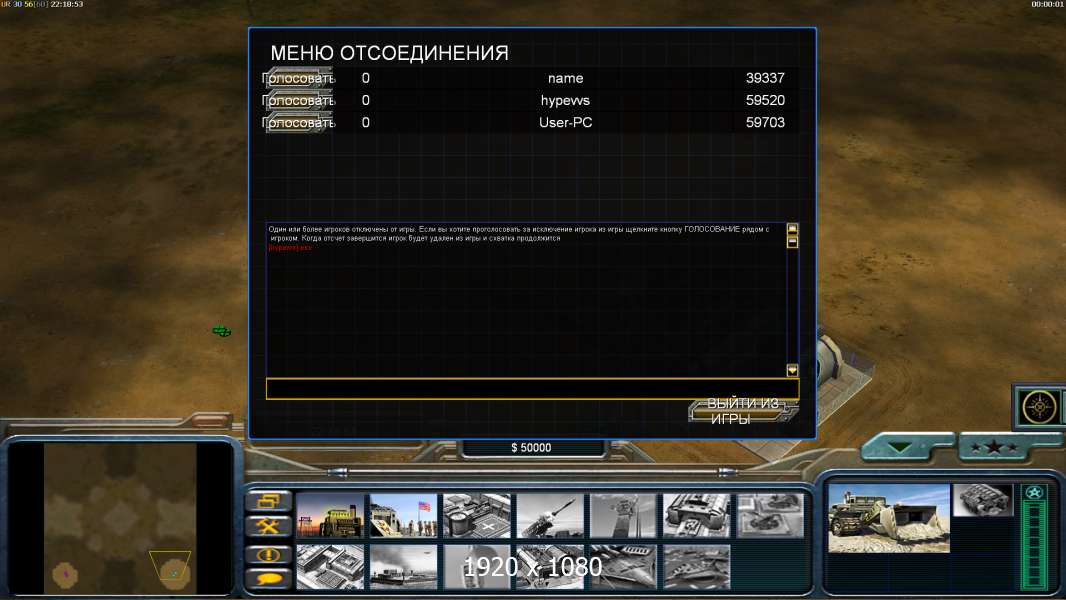Select the tall tower defense build icon
The height and width of the screenshot is (600, 1066).
[623, 516]
